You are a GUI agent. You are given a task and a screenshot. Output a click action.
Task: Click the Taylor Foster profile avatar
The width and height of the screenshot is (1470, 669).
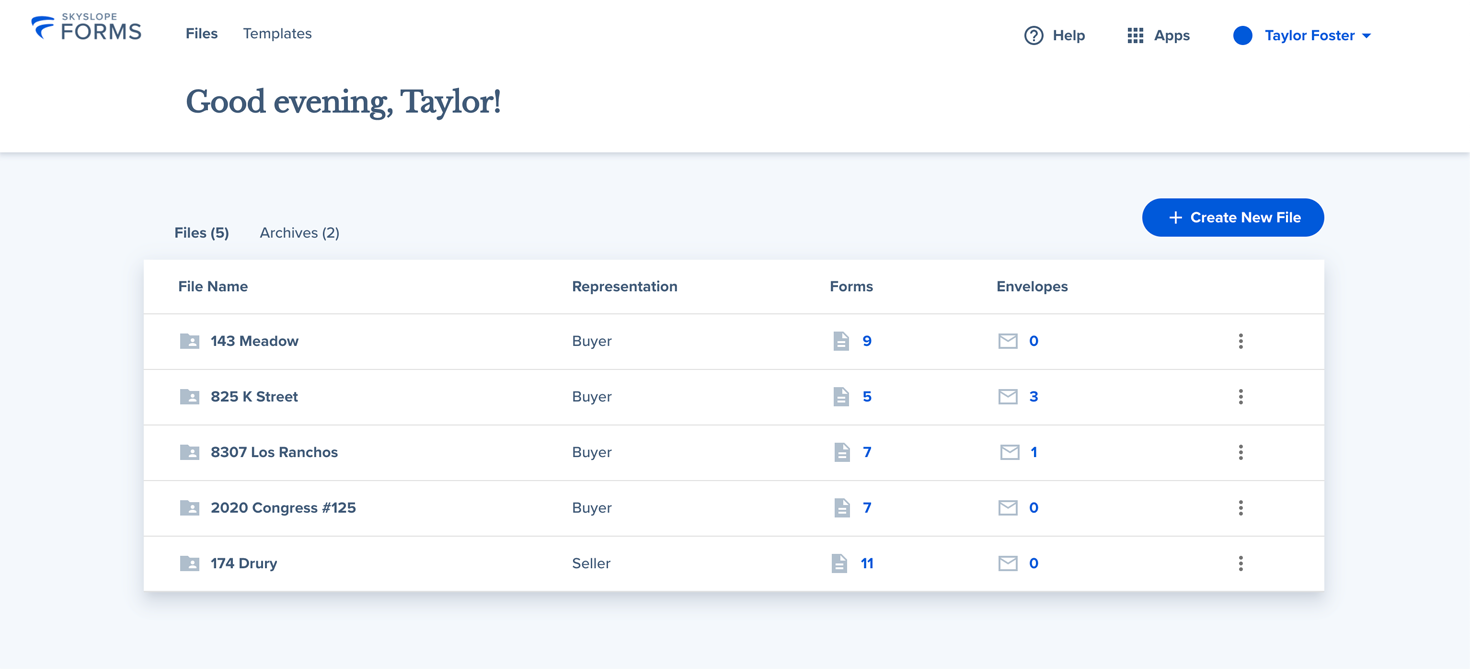(1242, 36)
